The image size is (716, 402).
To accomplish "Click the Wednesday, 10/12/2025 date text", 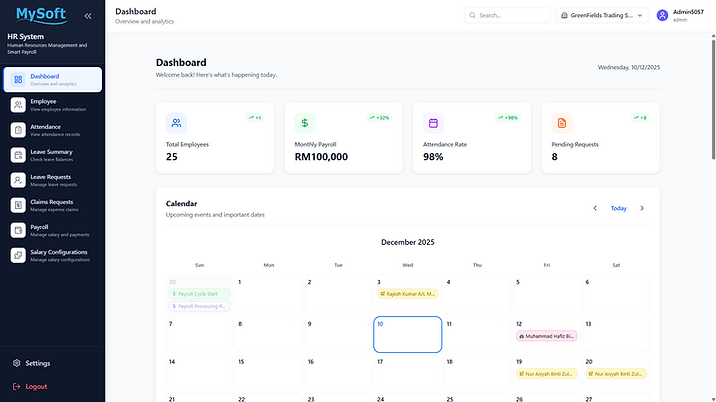I will pos(629,67).
